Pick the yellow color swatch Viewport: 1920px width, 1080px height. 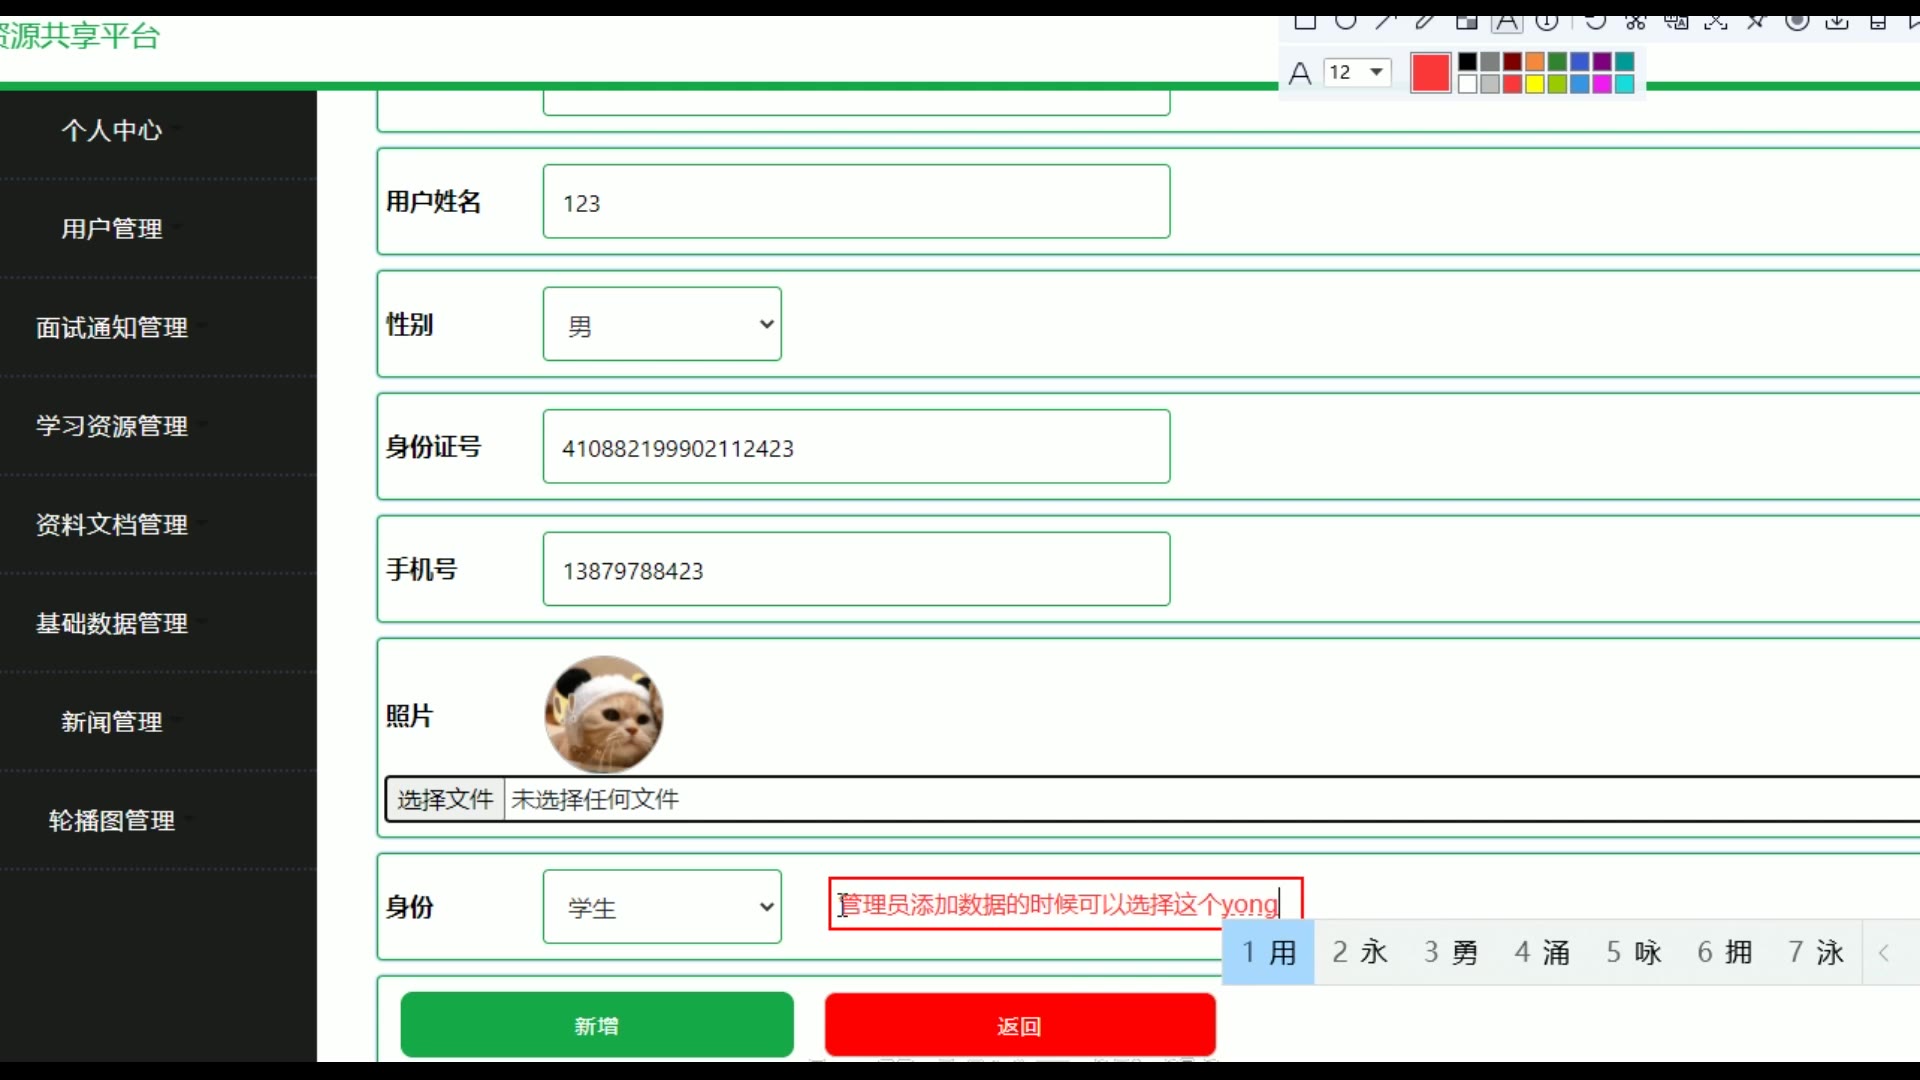1535,84
